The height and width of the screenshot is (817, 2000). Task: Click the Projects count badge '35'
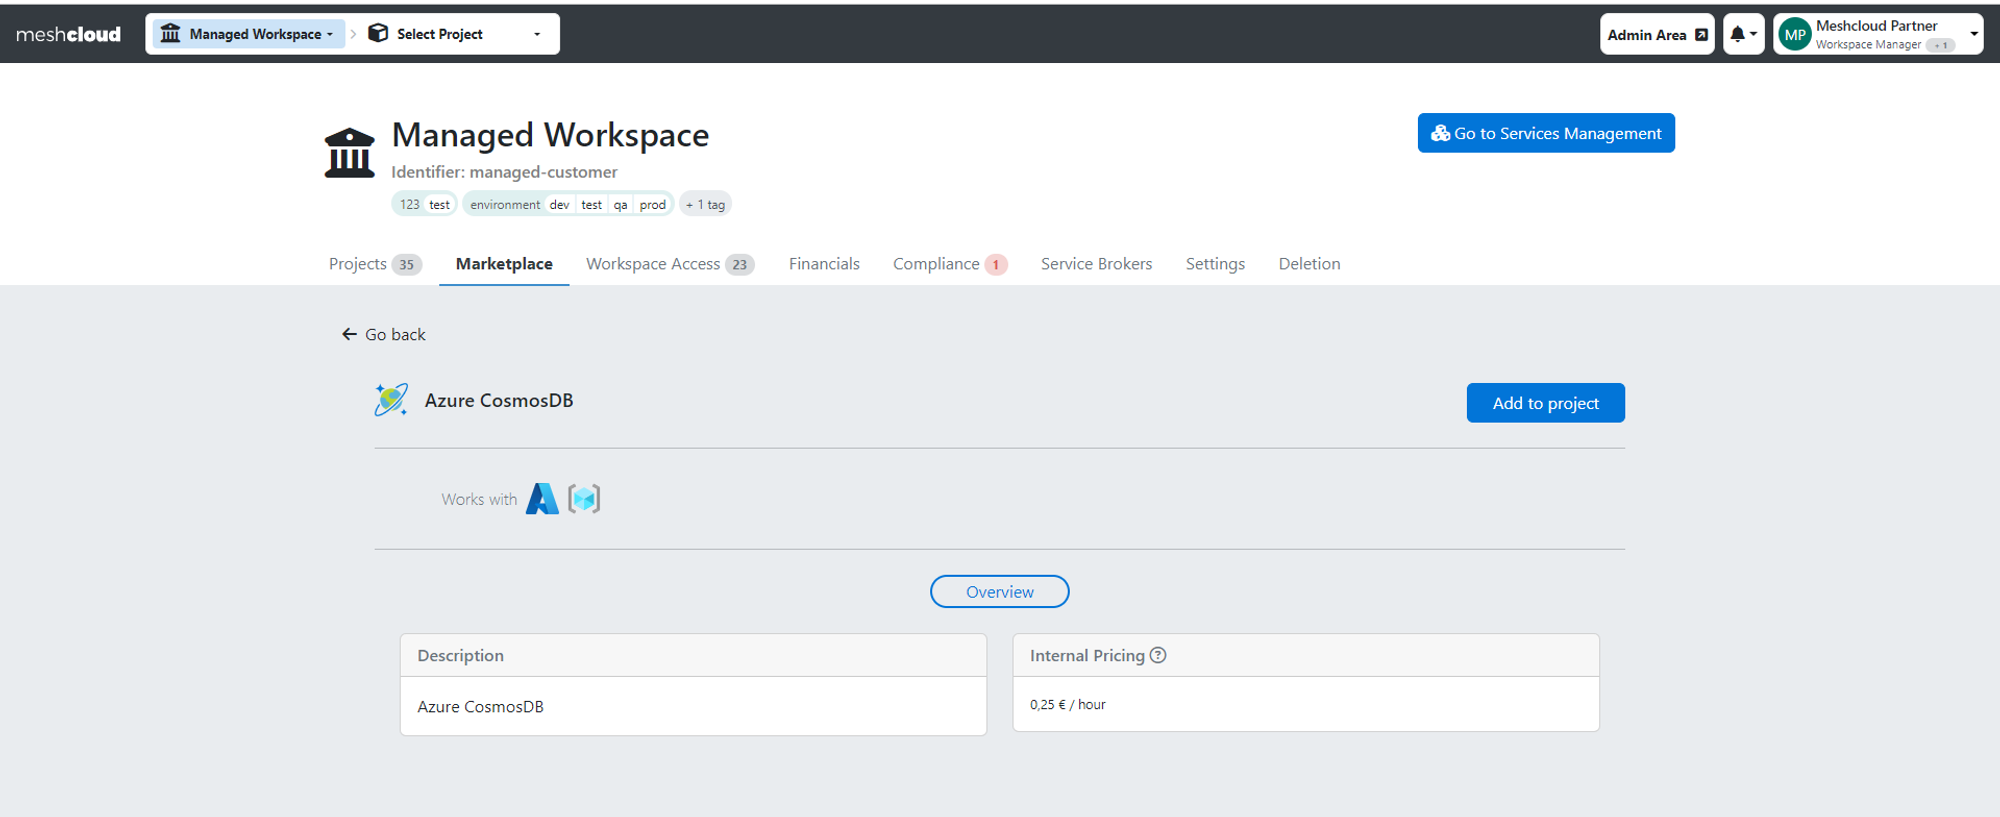click(406, 265)
